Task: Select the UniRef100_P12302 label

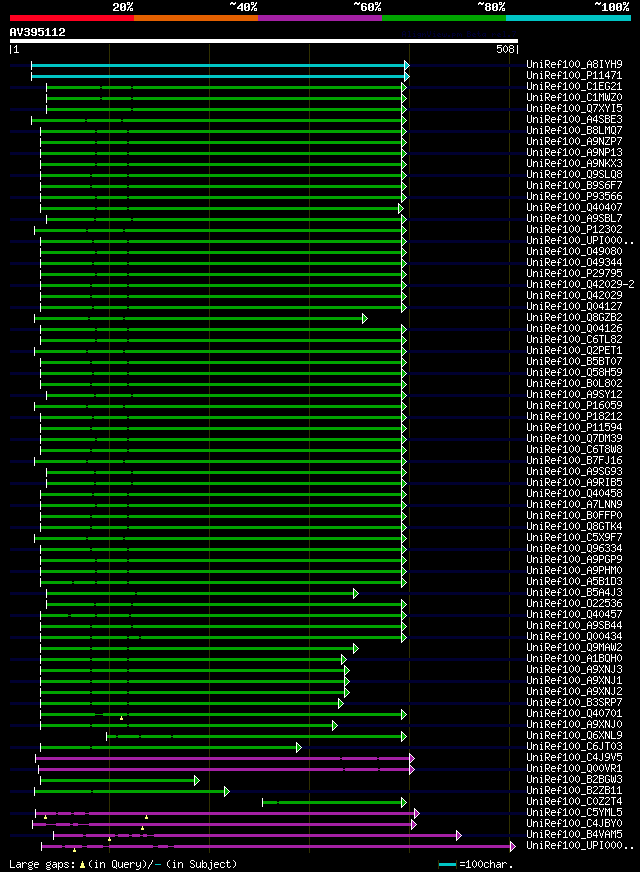Action: (574, 230)
